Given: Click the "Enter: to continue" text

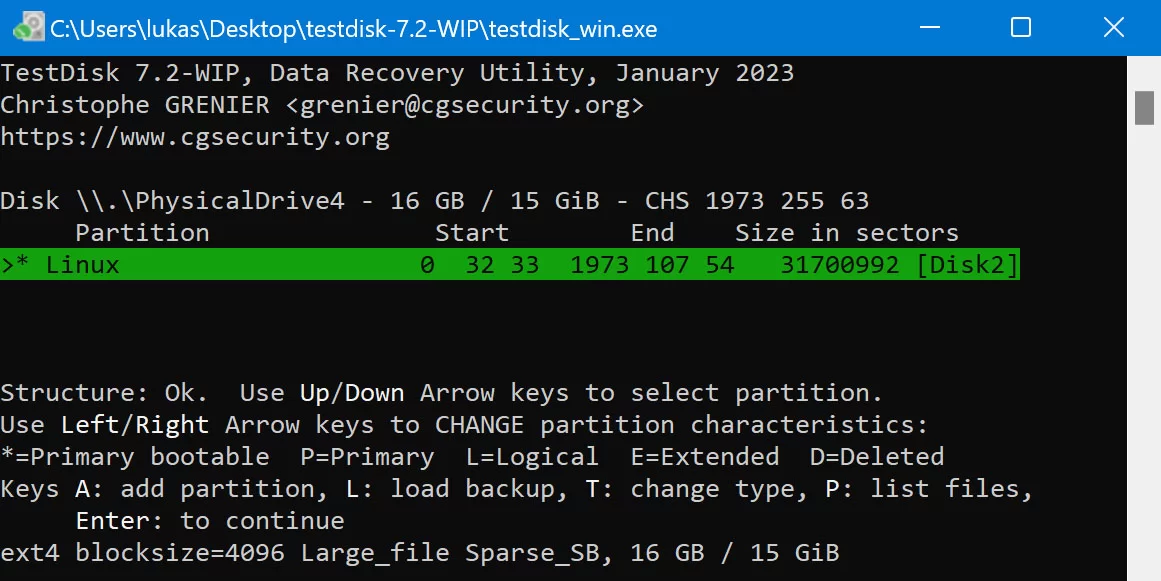Looking at the screenshot, I should (210, 521).
